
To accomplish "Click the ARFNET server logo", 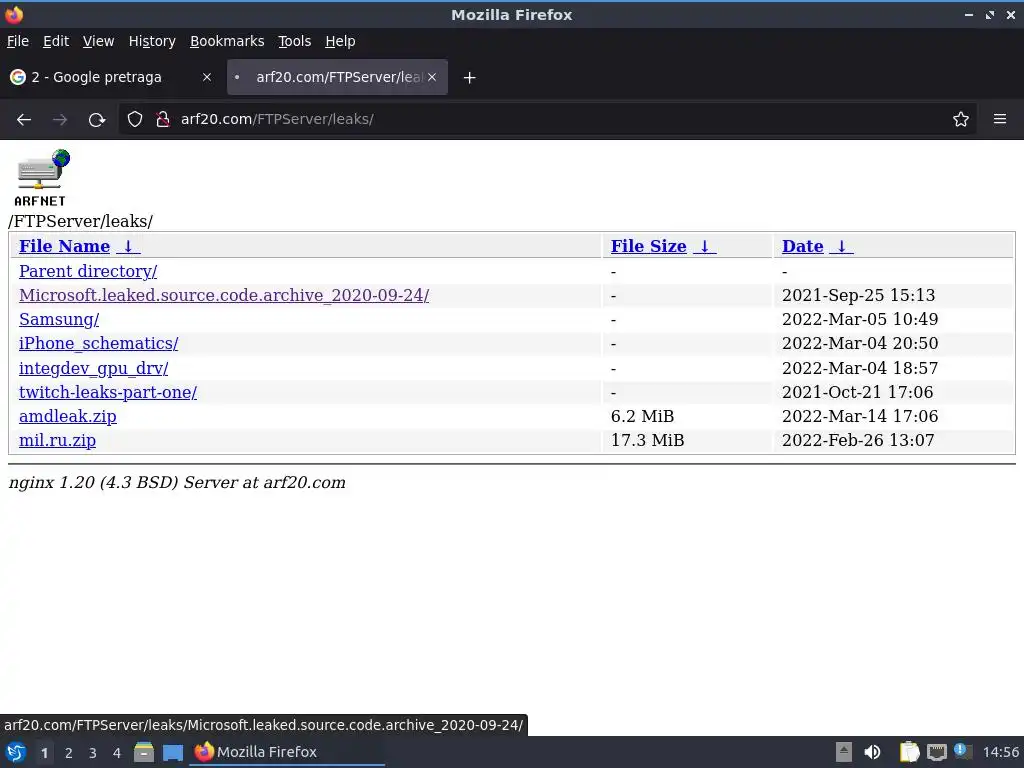I will [x=41, y=178].
